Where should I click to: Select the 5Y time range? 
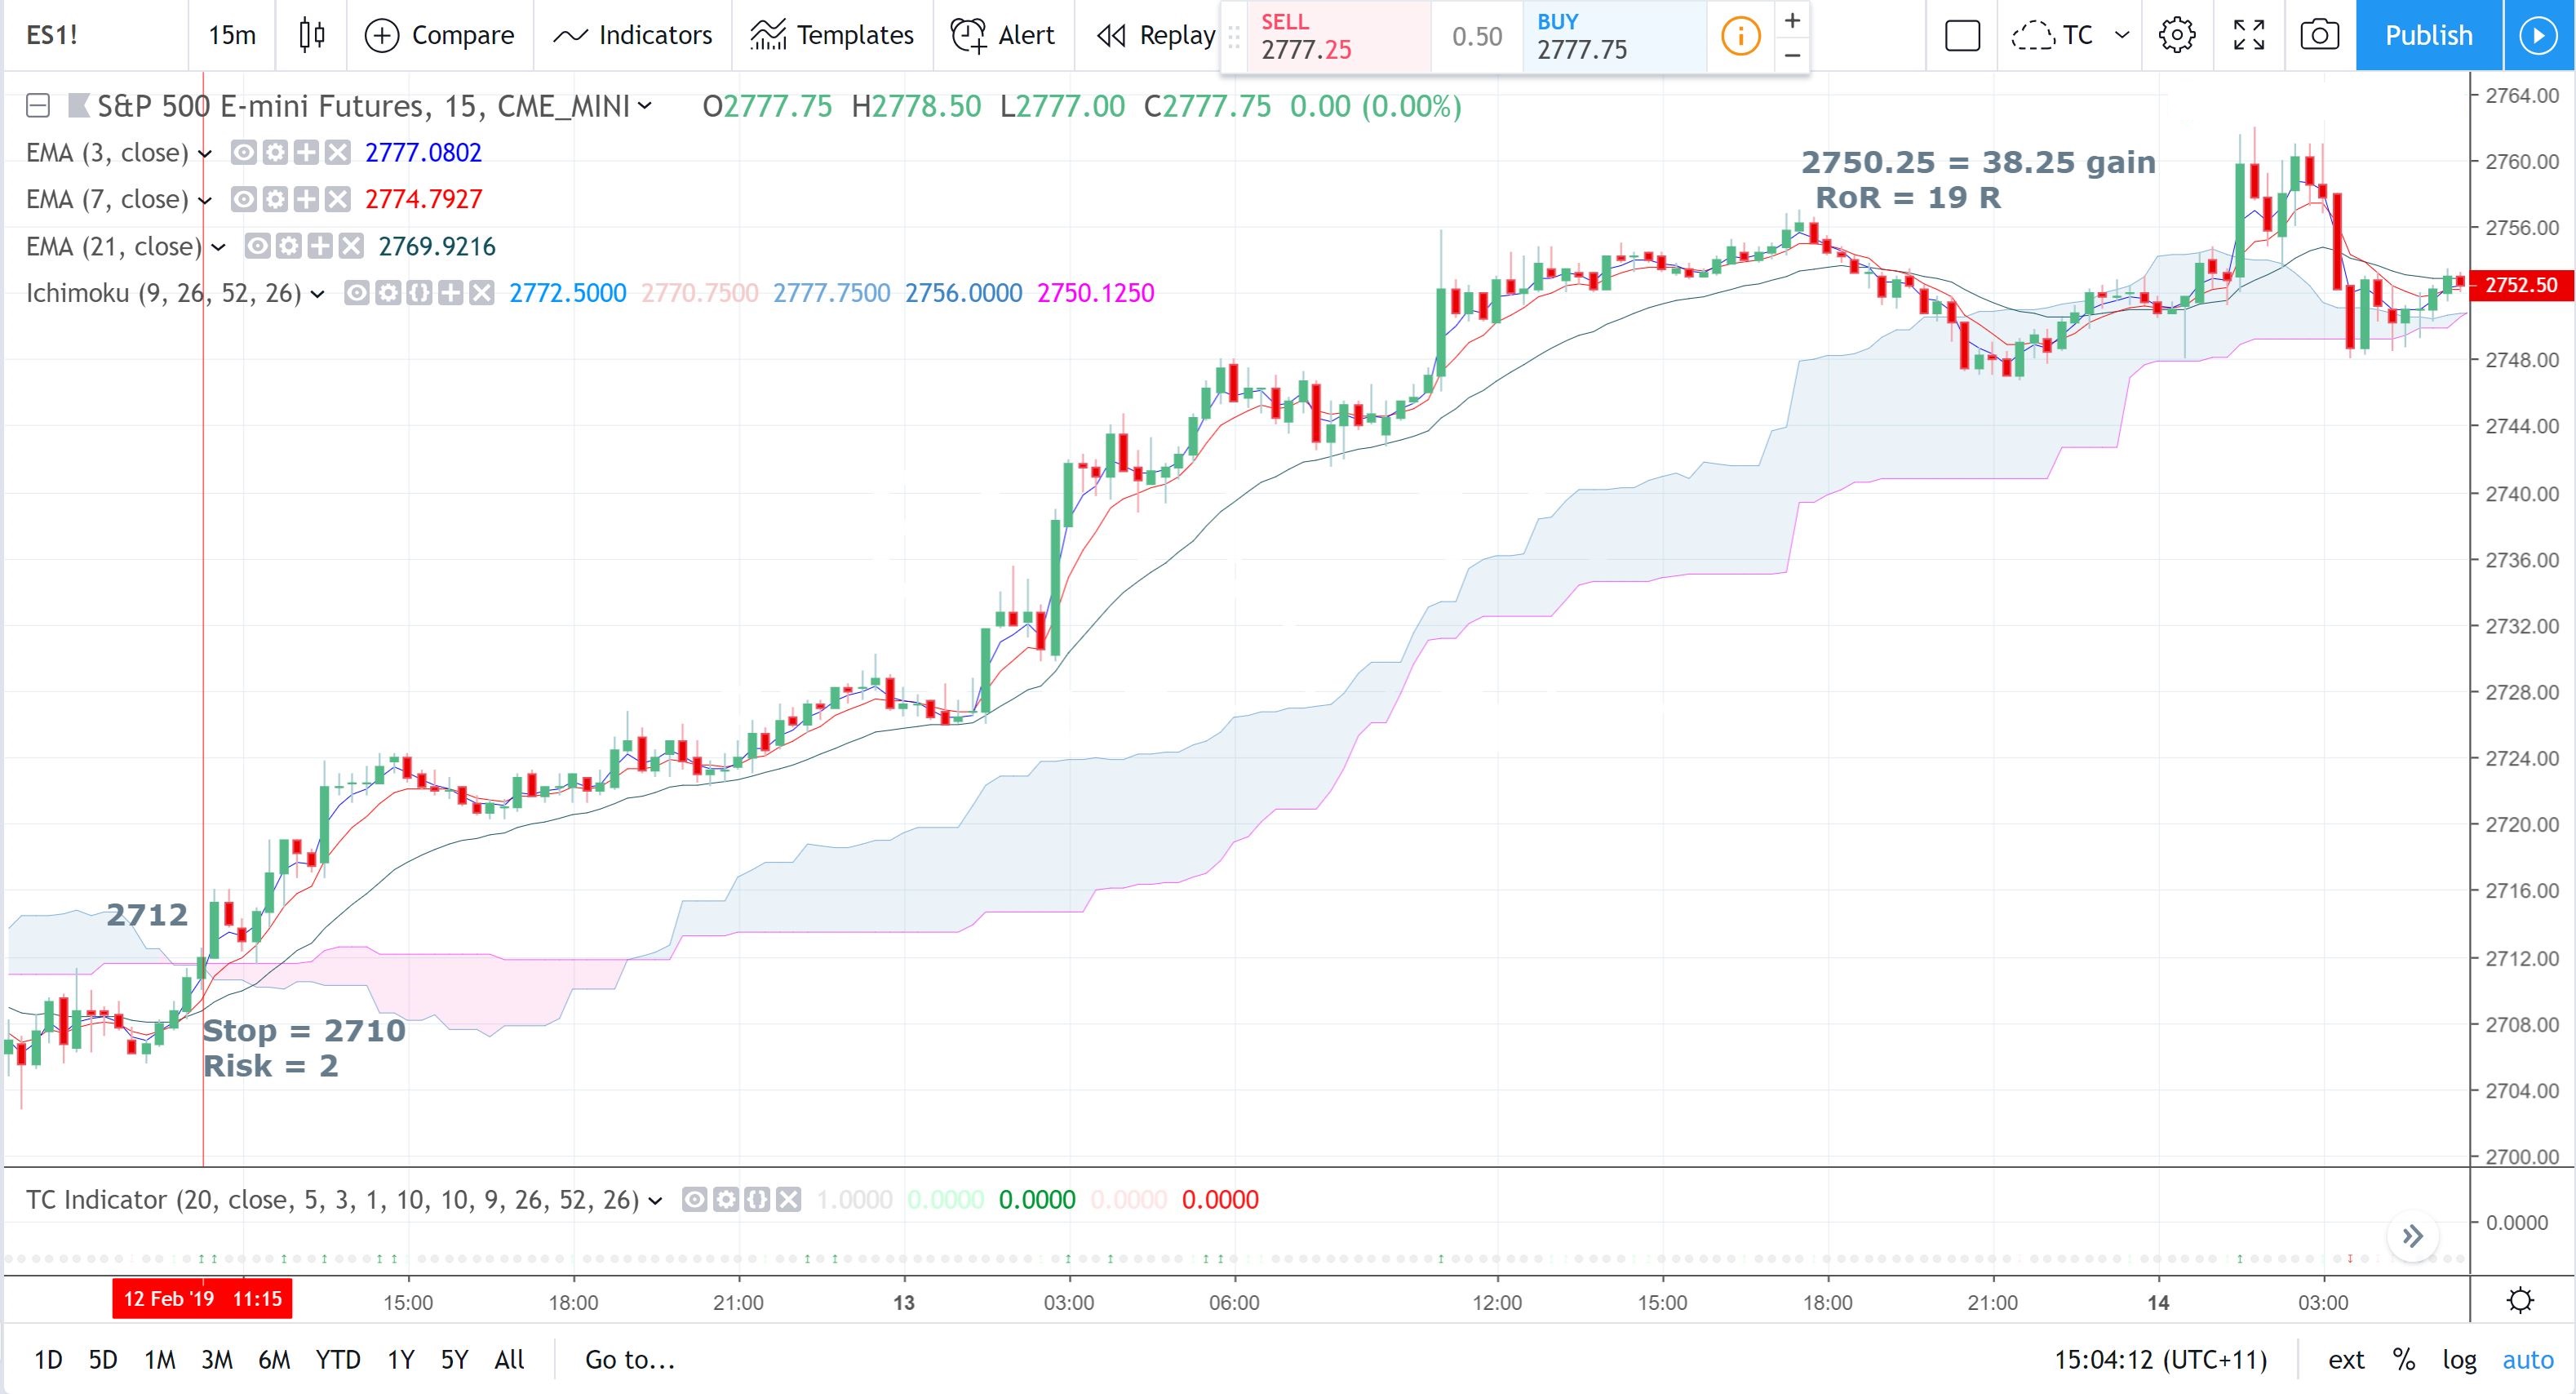click(x=455, y=1360)
